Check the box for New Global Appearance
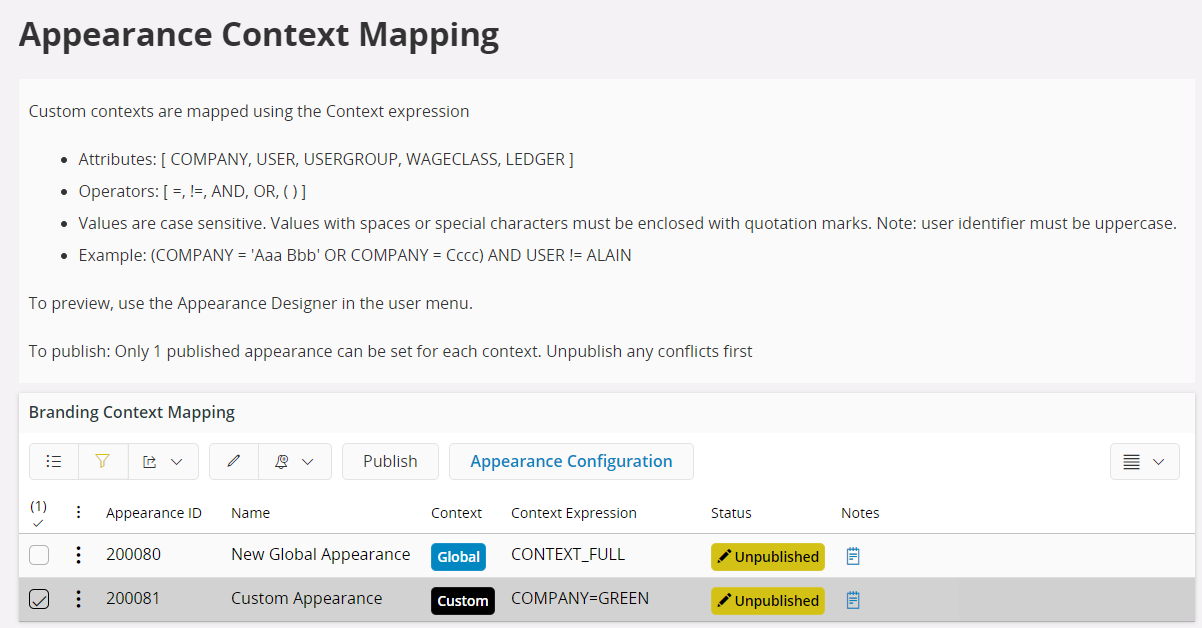1202x628 pixels. coord(39,555)
